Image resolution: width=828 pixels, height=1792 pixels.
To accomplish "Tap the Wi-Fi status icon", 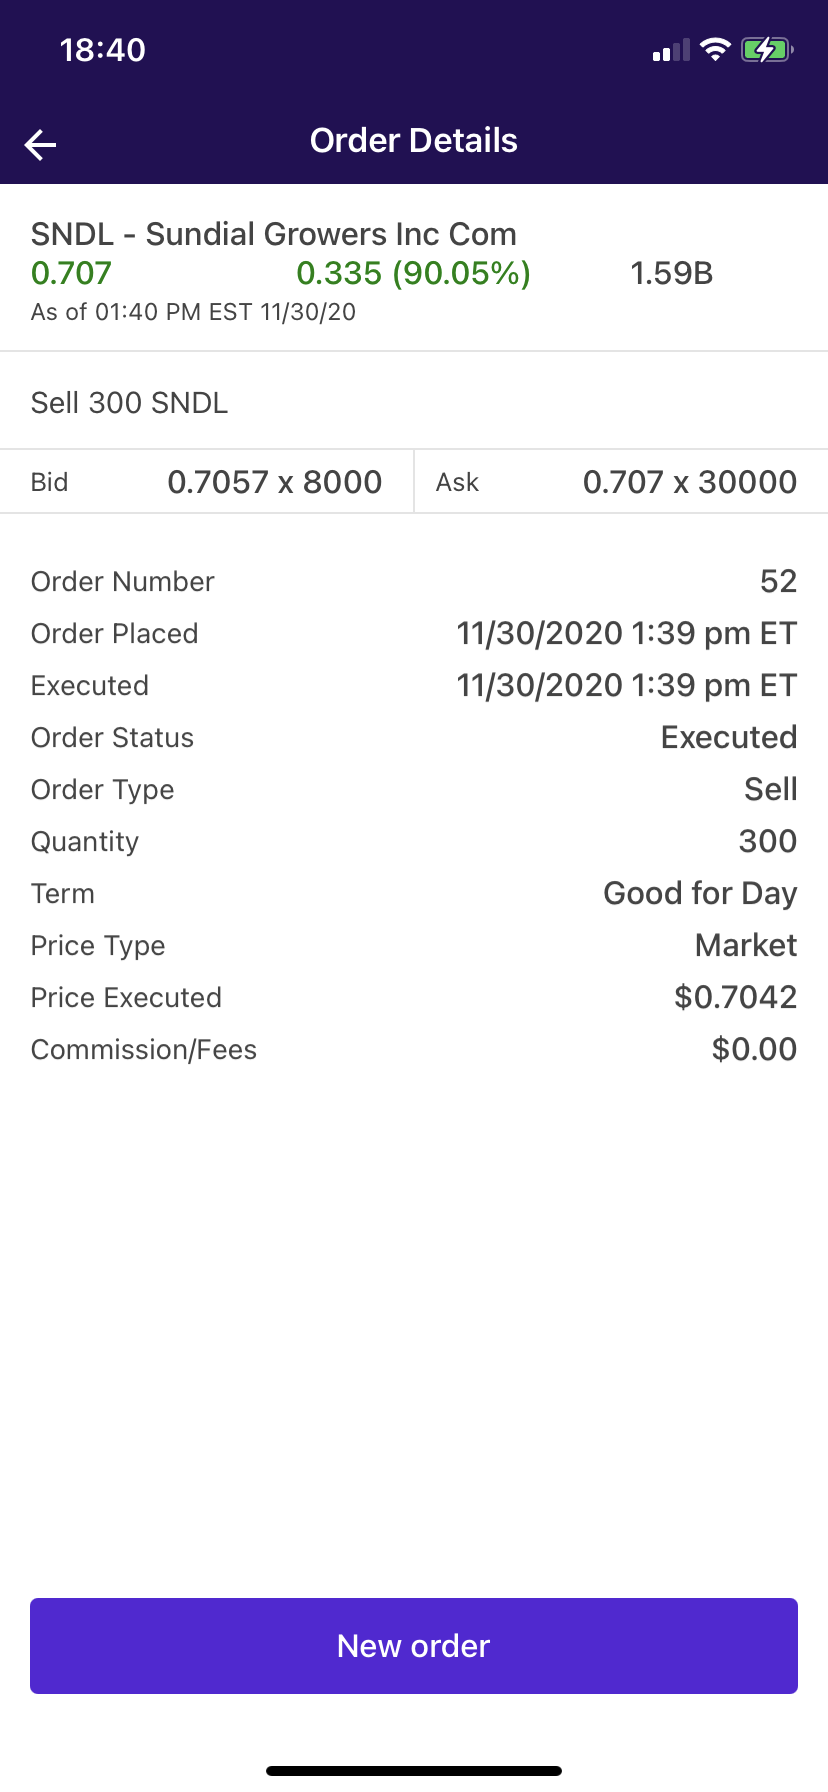I will point(715,49).
